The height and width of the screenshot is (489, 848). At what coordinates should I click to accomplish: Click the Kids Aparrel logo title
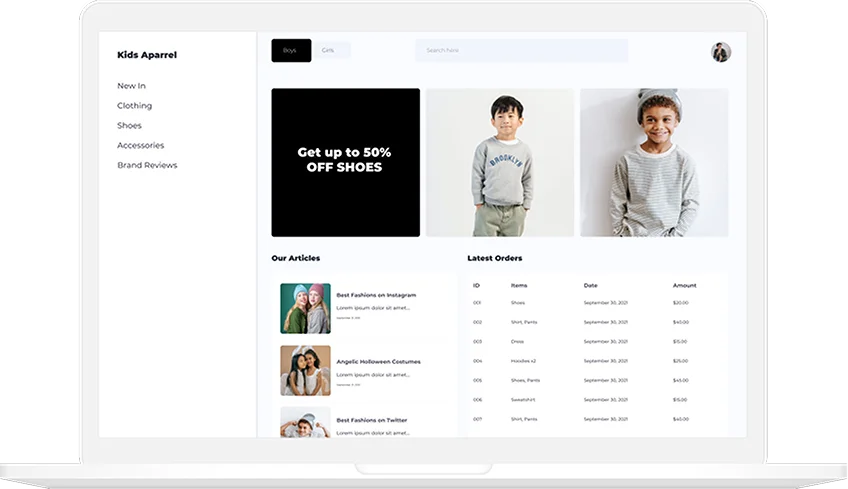click(146, 55)
